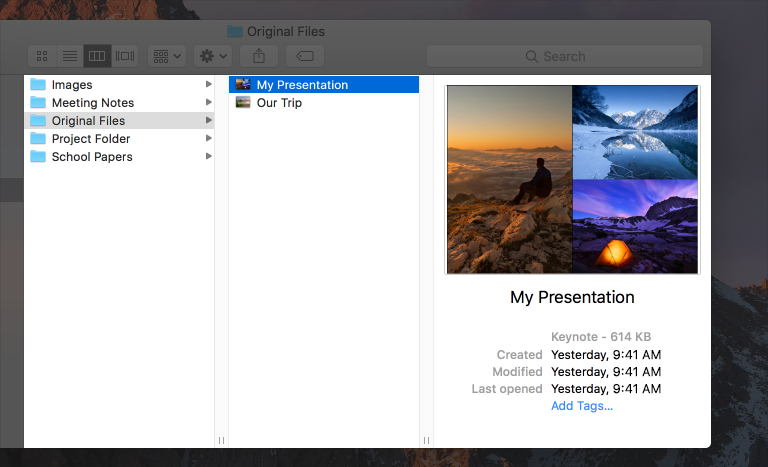
Task: Switch to column view
Action: pyautogui.click(x=97, y=56)
